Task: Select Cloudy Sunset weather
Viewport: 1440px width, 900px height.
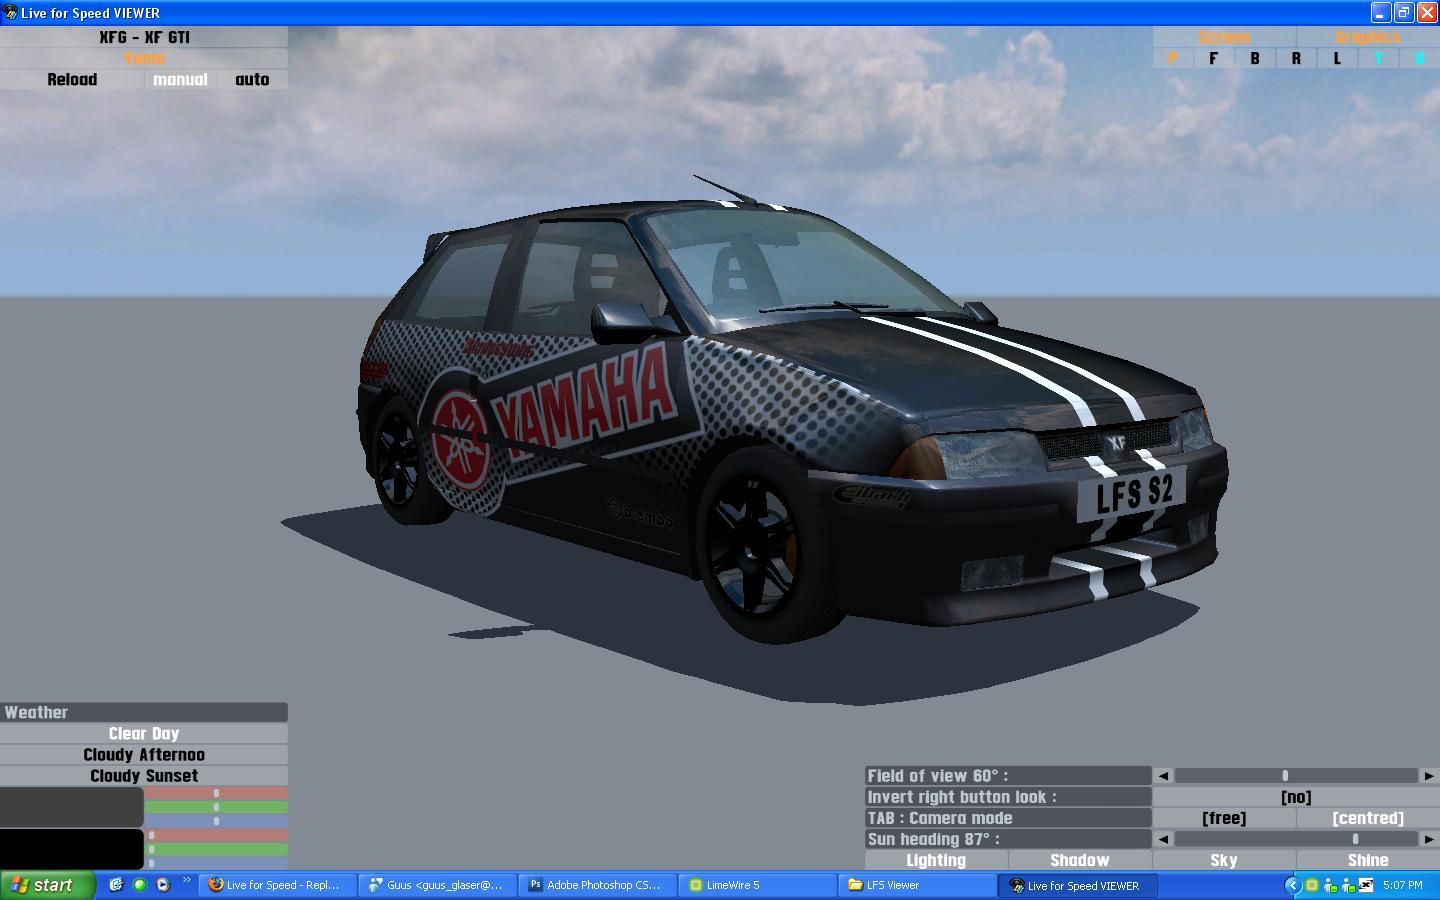Action: click(144, 775)
